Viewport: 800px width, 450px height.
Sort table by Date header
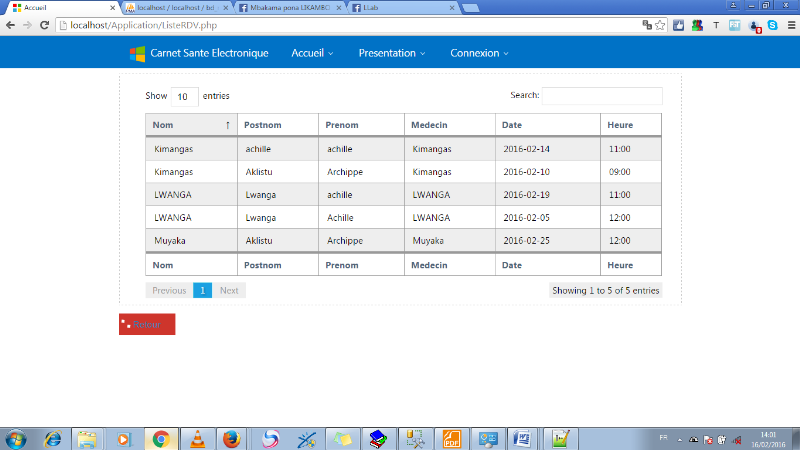pyautogui.click(x=547, y=125)
